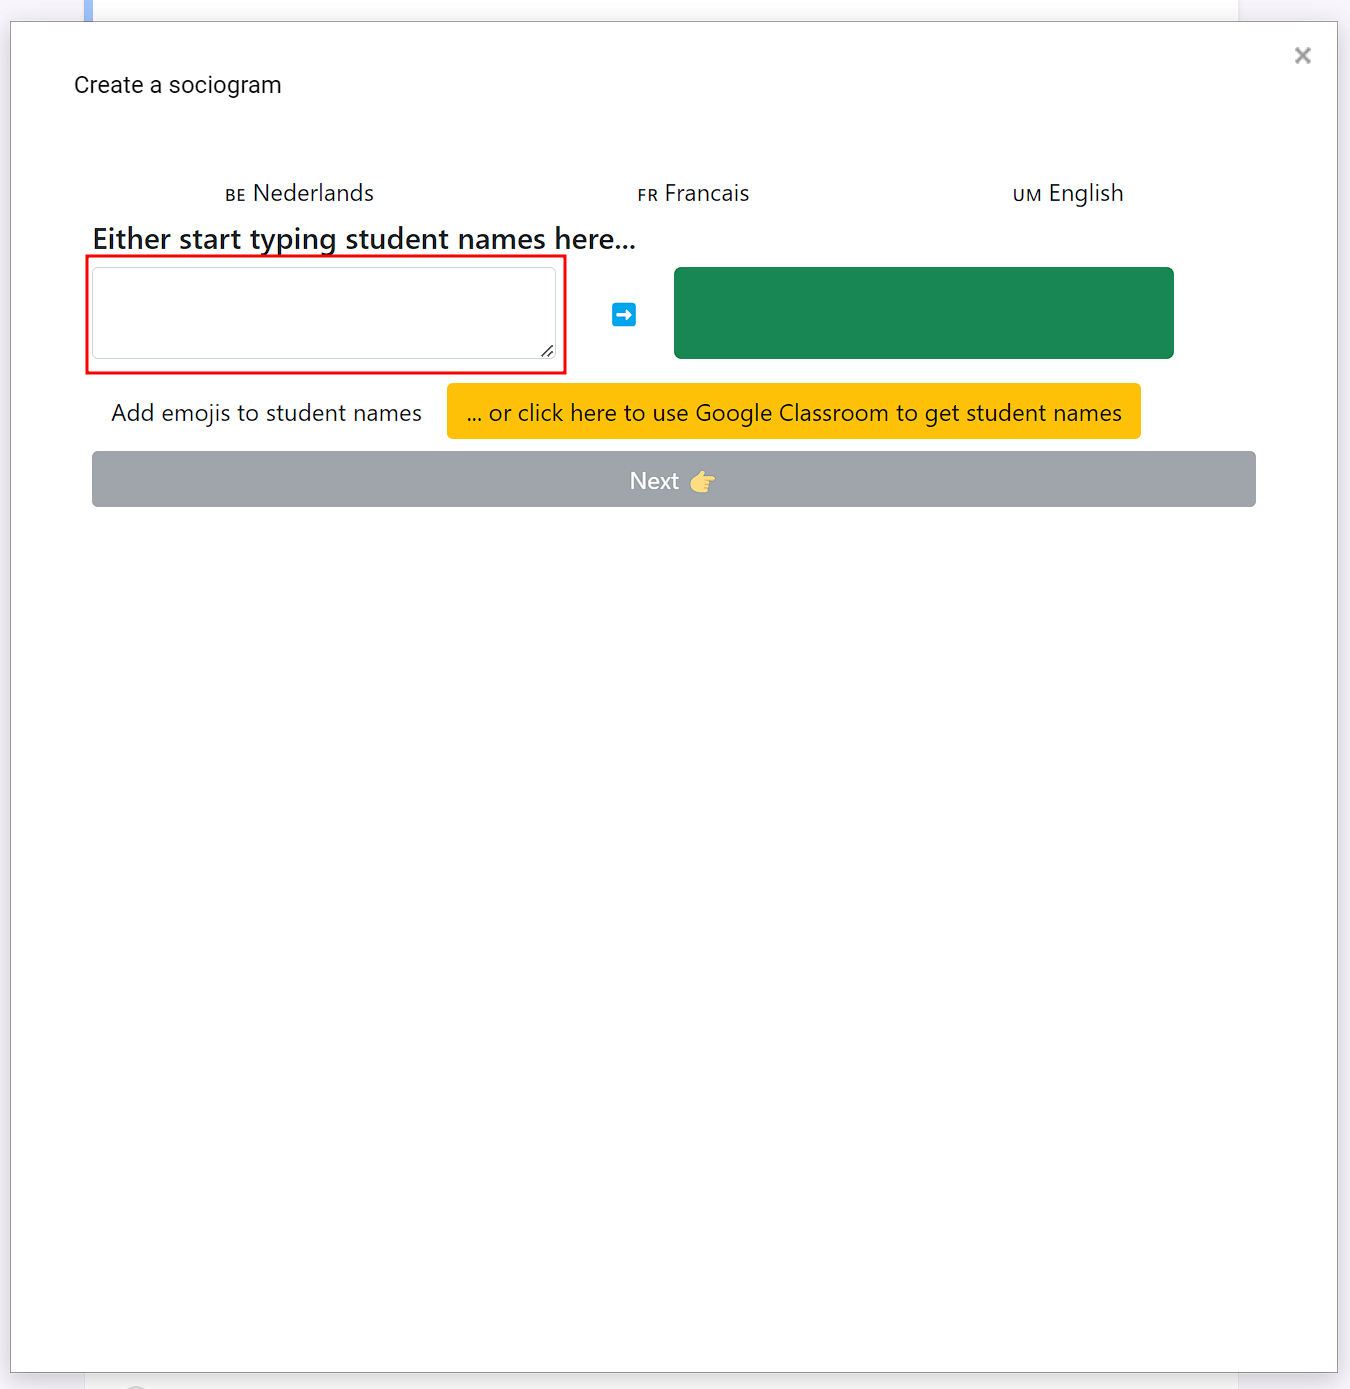Click the textarea resize grip handle
The height and width of the screenshot is (1389, 1350).
click(x=547, y=351)
